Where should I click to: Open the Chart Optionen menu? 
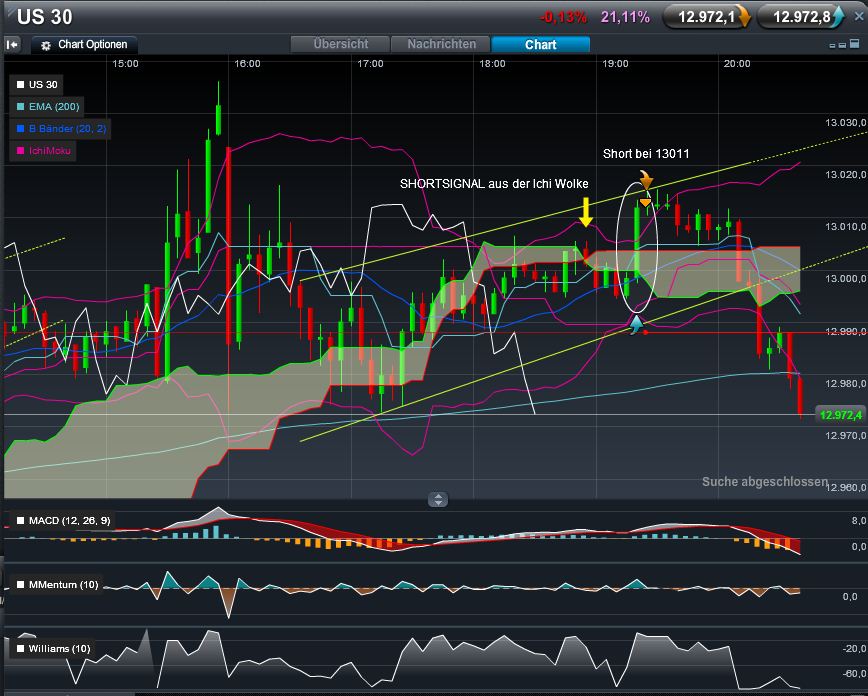point(85,44)
